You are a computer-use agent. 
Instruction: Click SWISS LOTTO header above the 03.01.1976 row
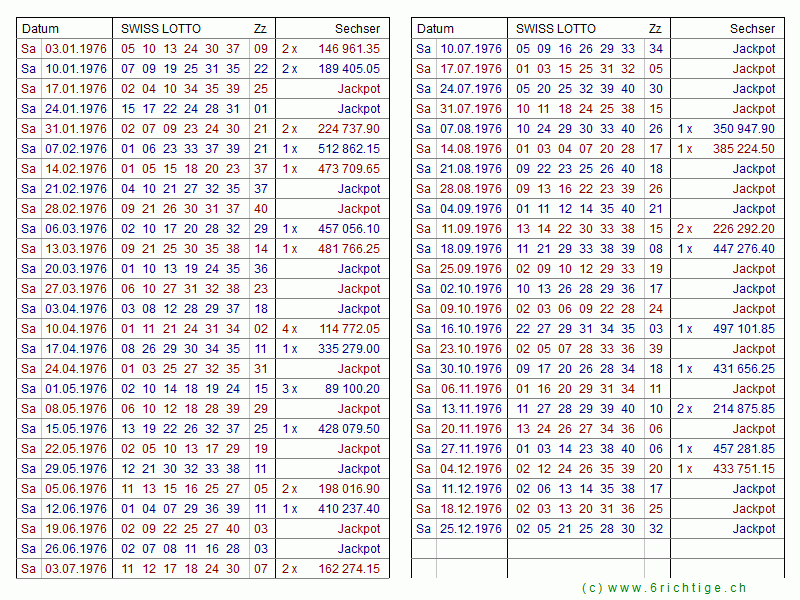point(158,29)
